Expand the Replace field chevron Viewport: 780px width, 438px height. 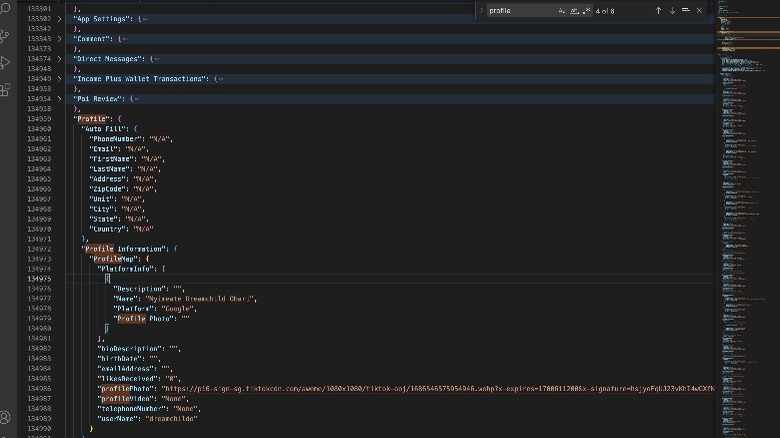tap(481, 10)
